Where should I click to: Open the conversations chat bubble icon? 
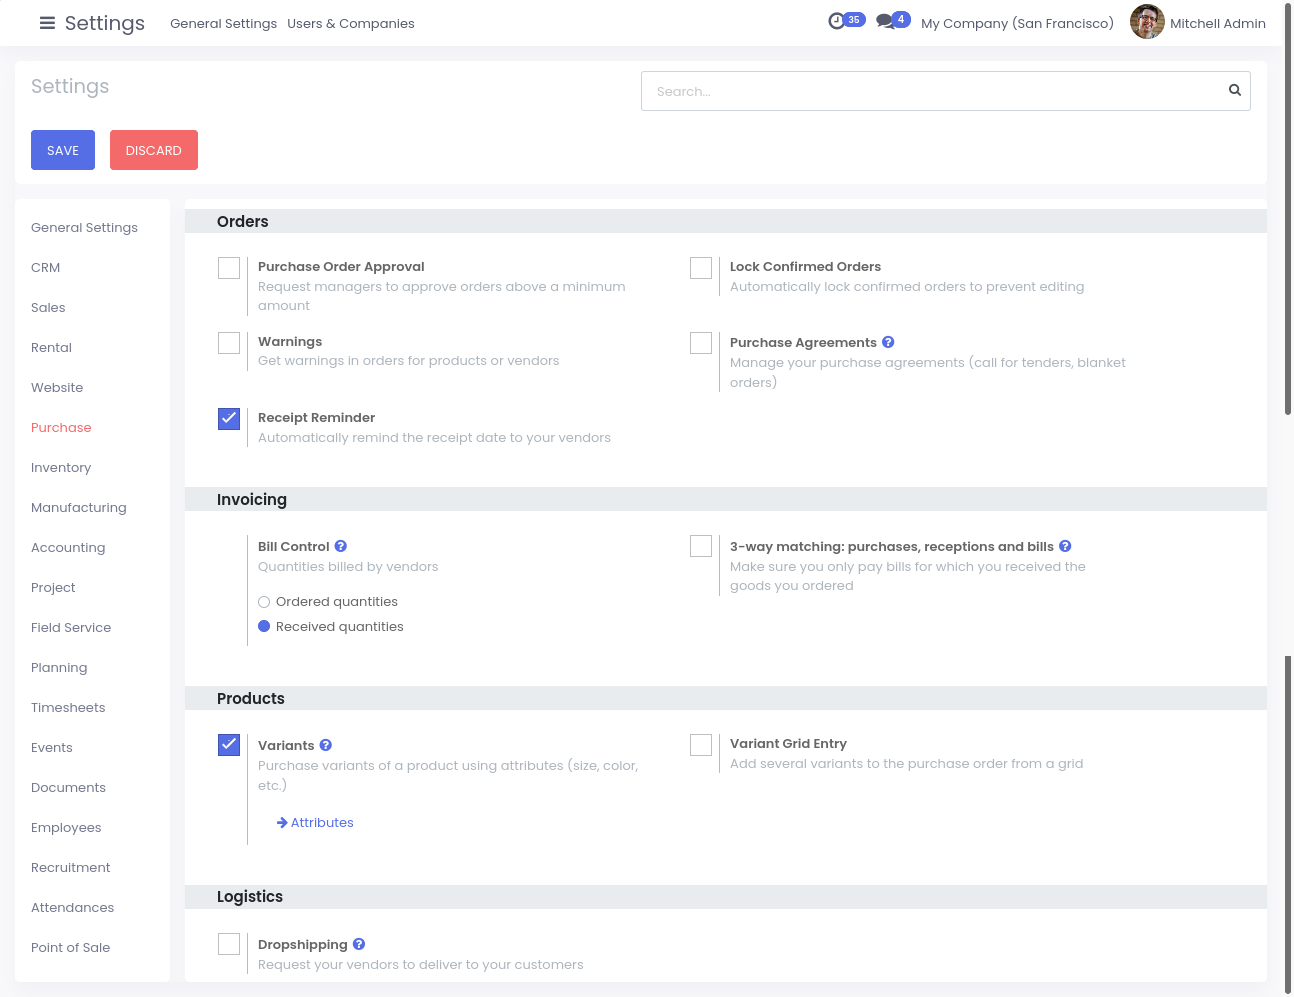pos(885,21)
